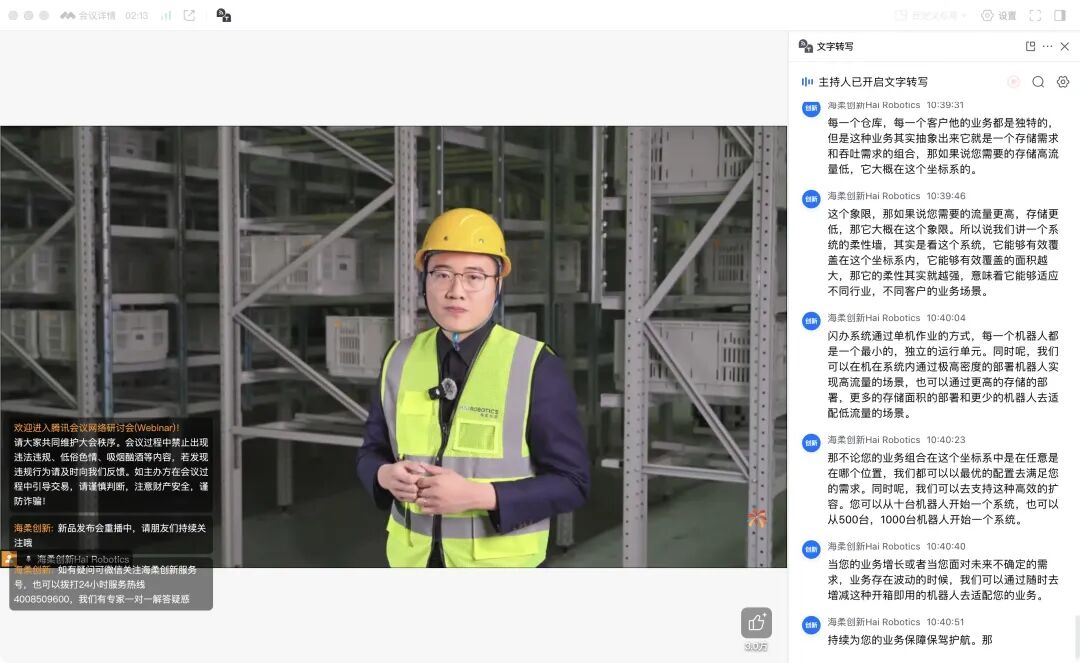Open more options in transcription panel
The width and height of the screenshot is (1080, 663).
coord(1047,46)
